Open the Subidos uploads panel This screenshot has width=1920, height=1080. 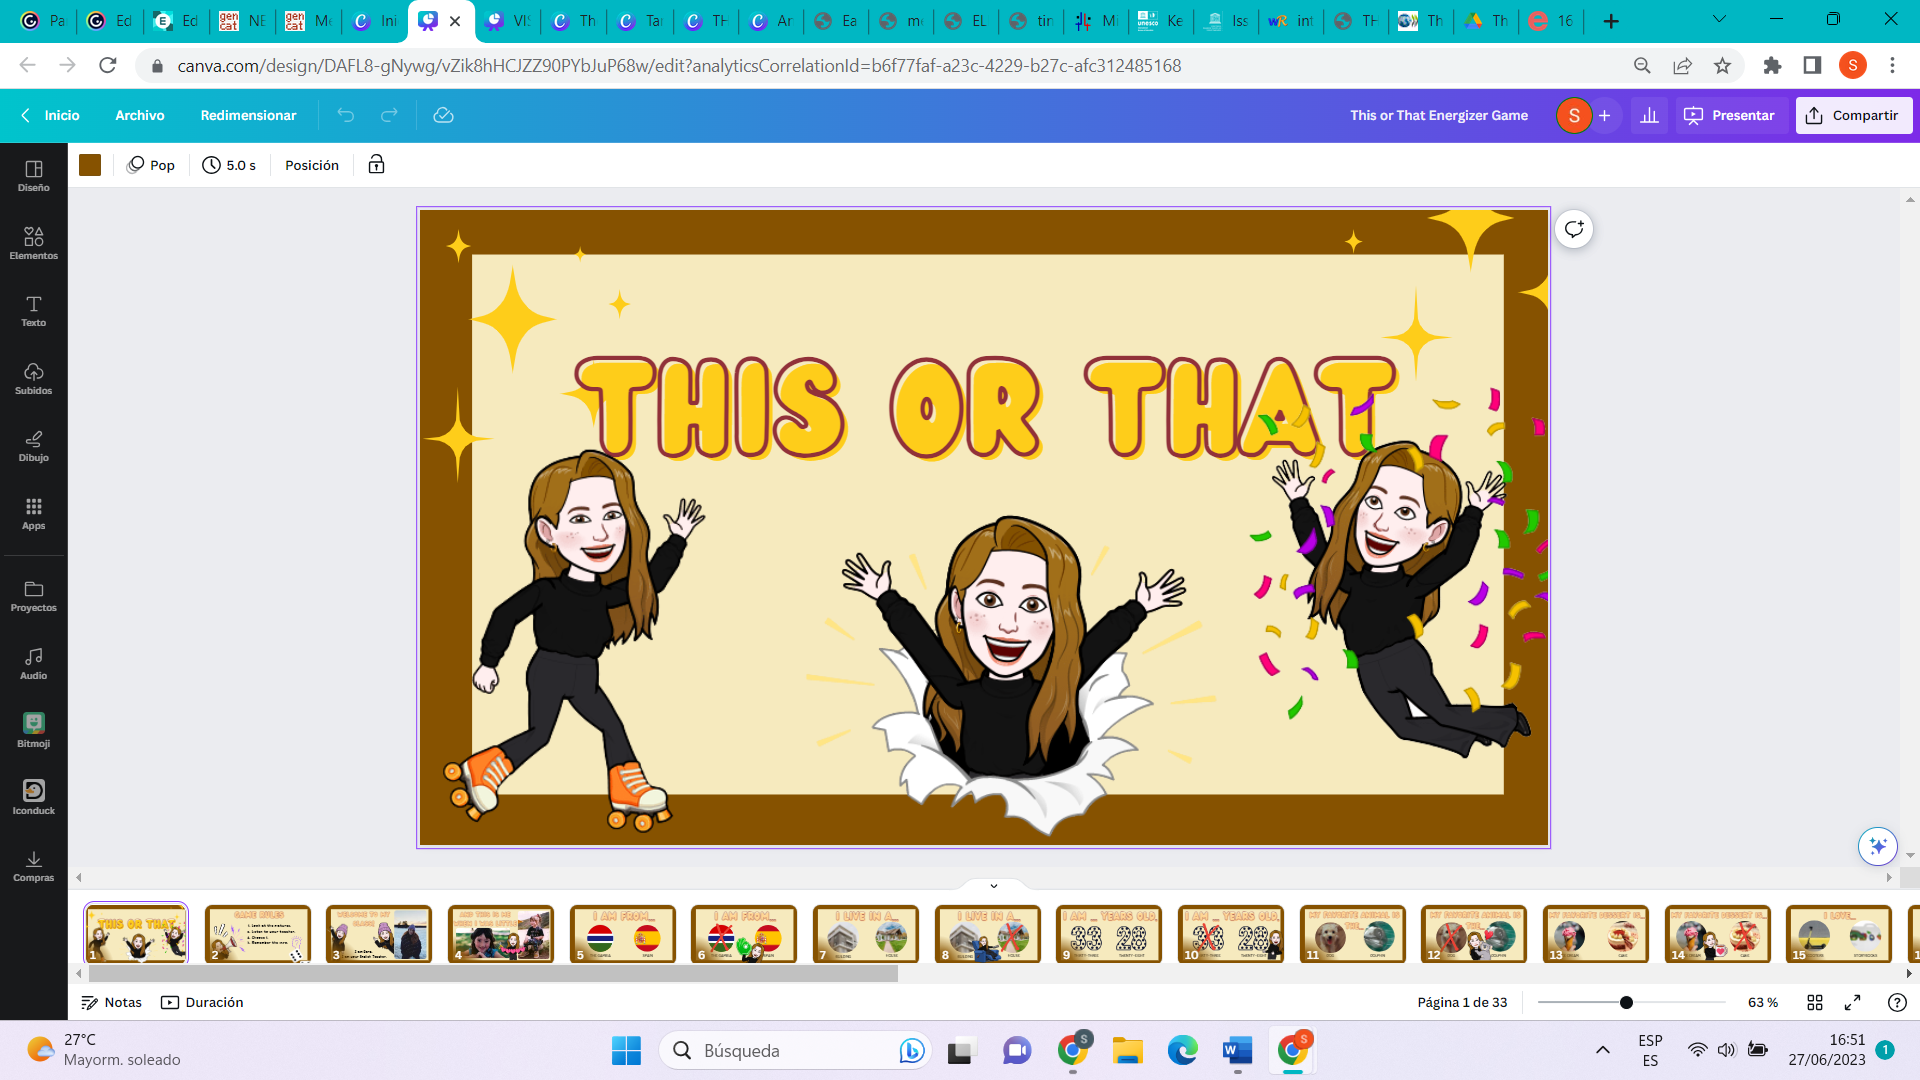click(33, 378)
